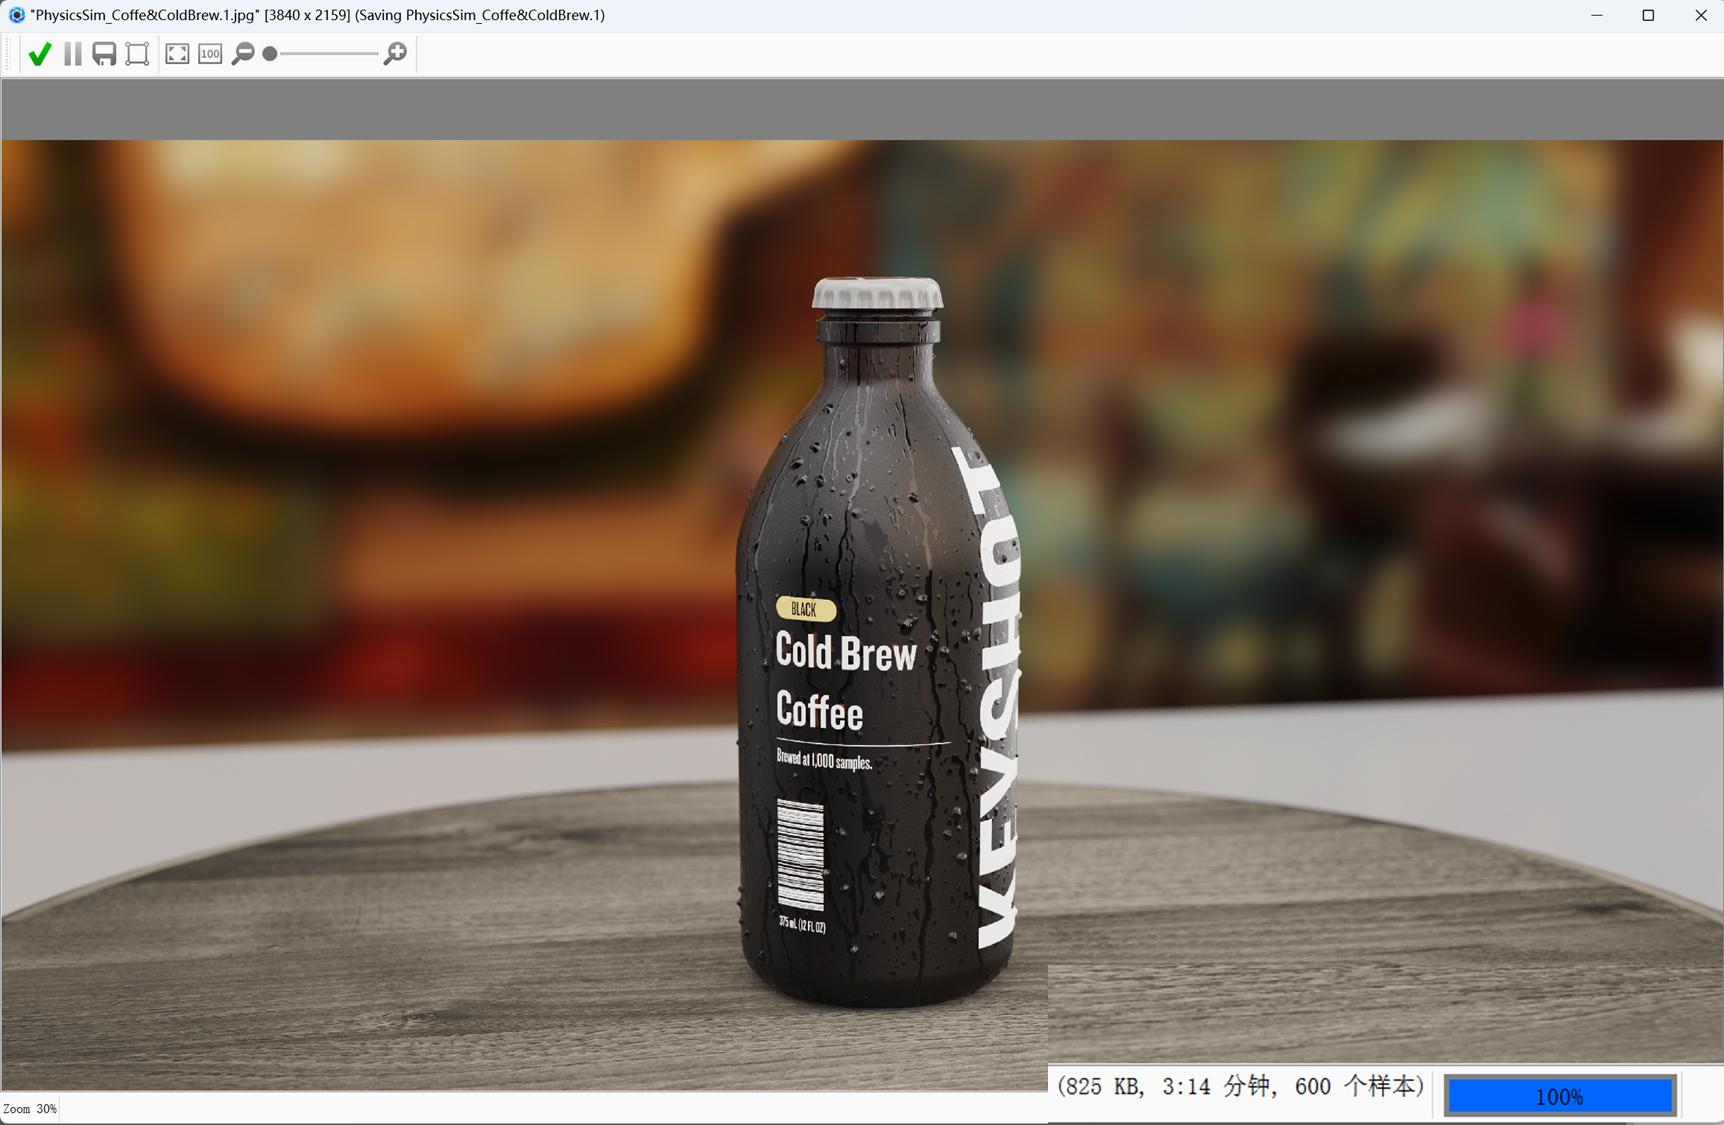
Task: Close the KeyShot render window
Action: [1702, 15]
